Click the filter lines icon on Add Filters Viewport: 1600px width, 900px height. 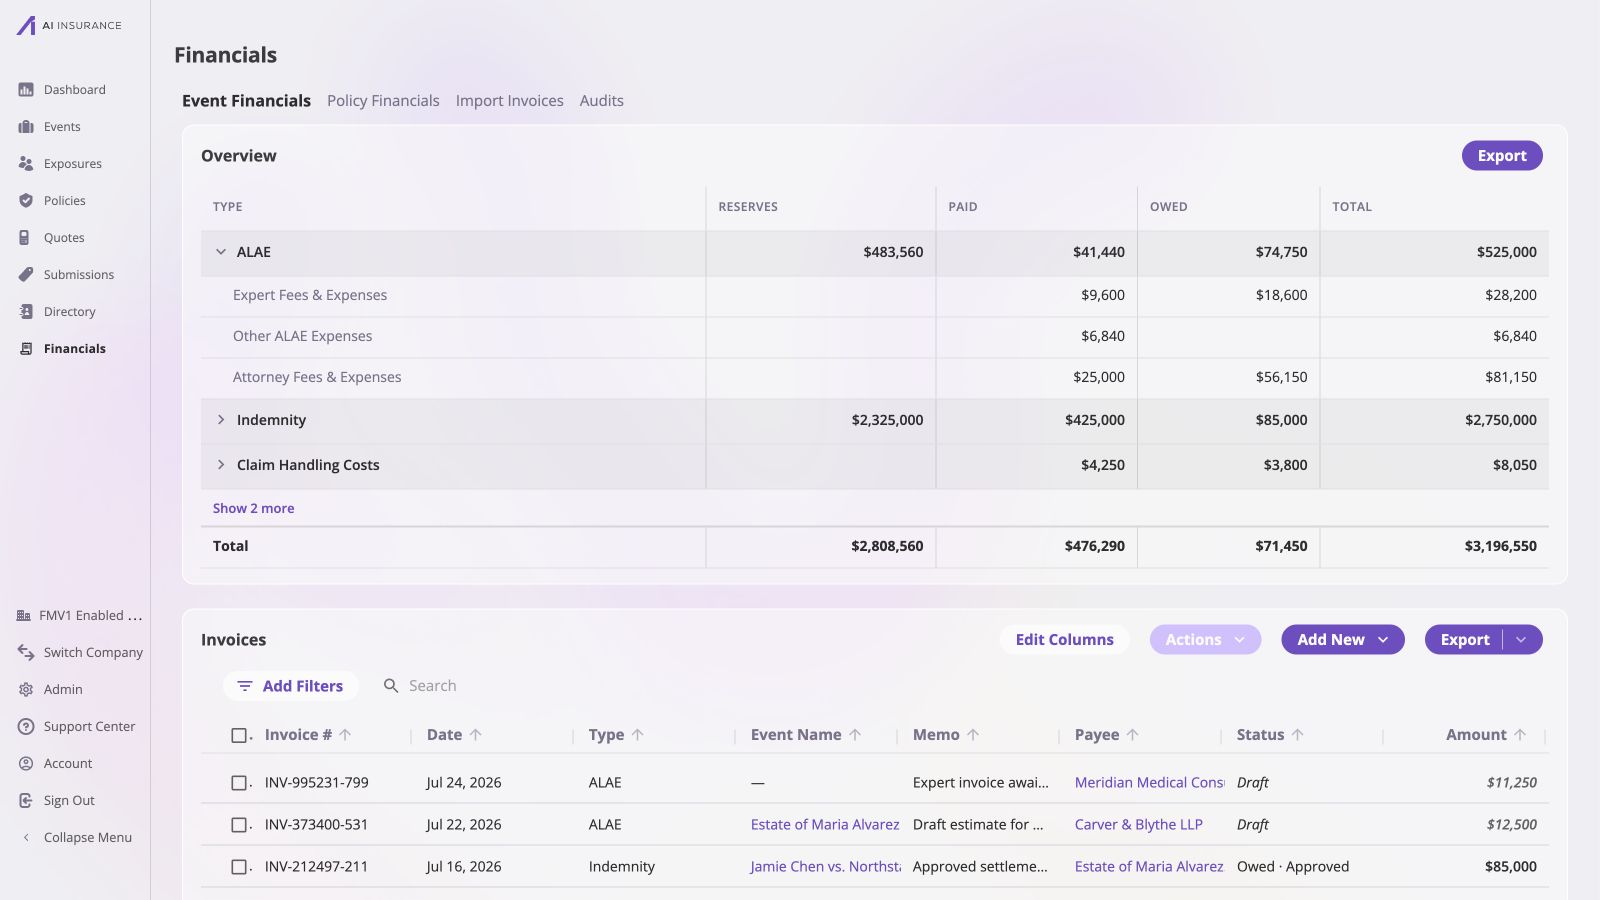245,686
